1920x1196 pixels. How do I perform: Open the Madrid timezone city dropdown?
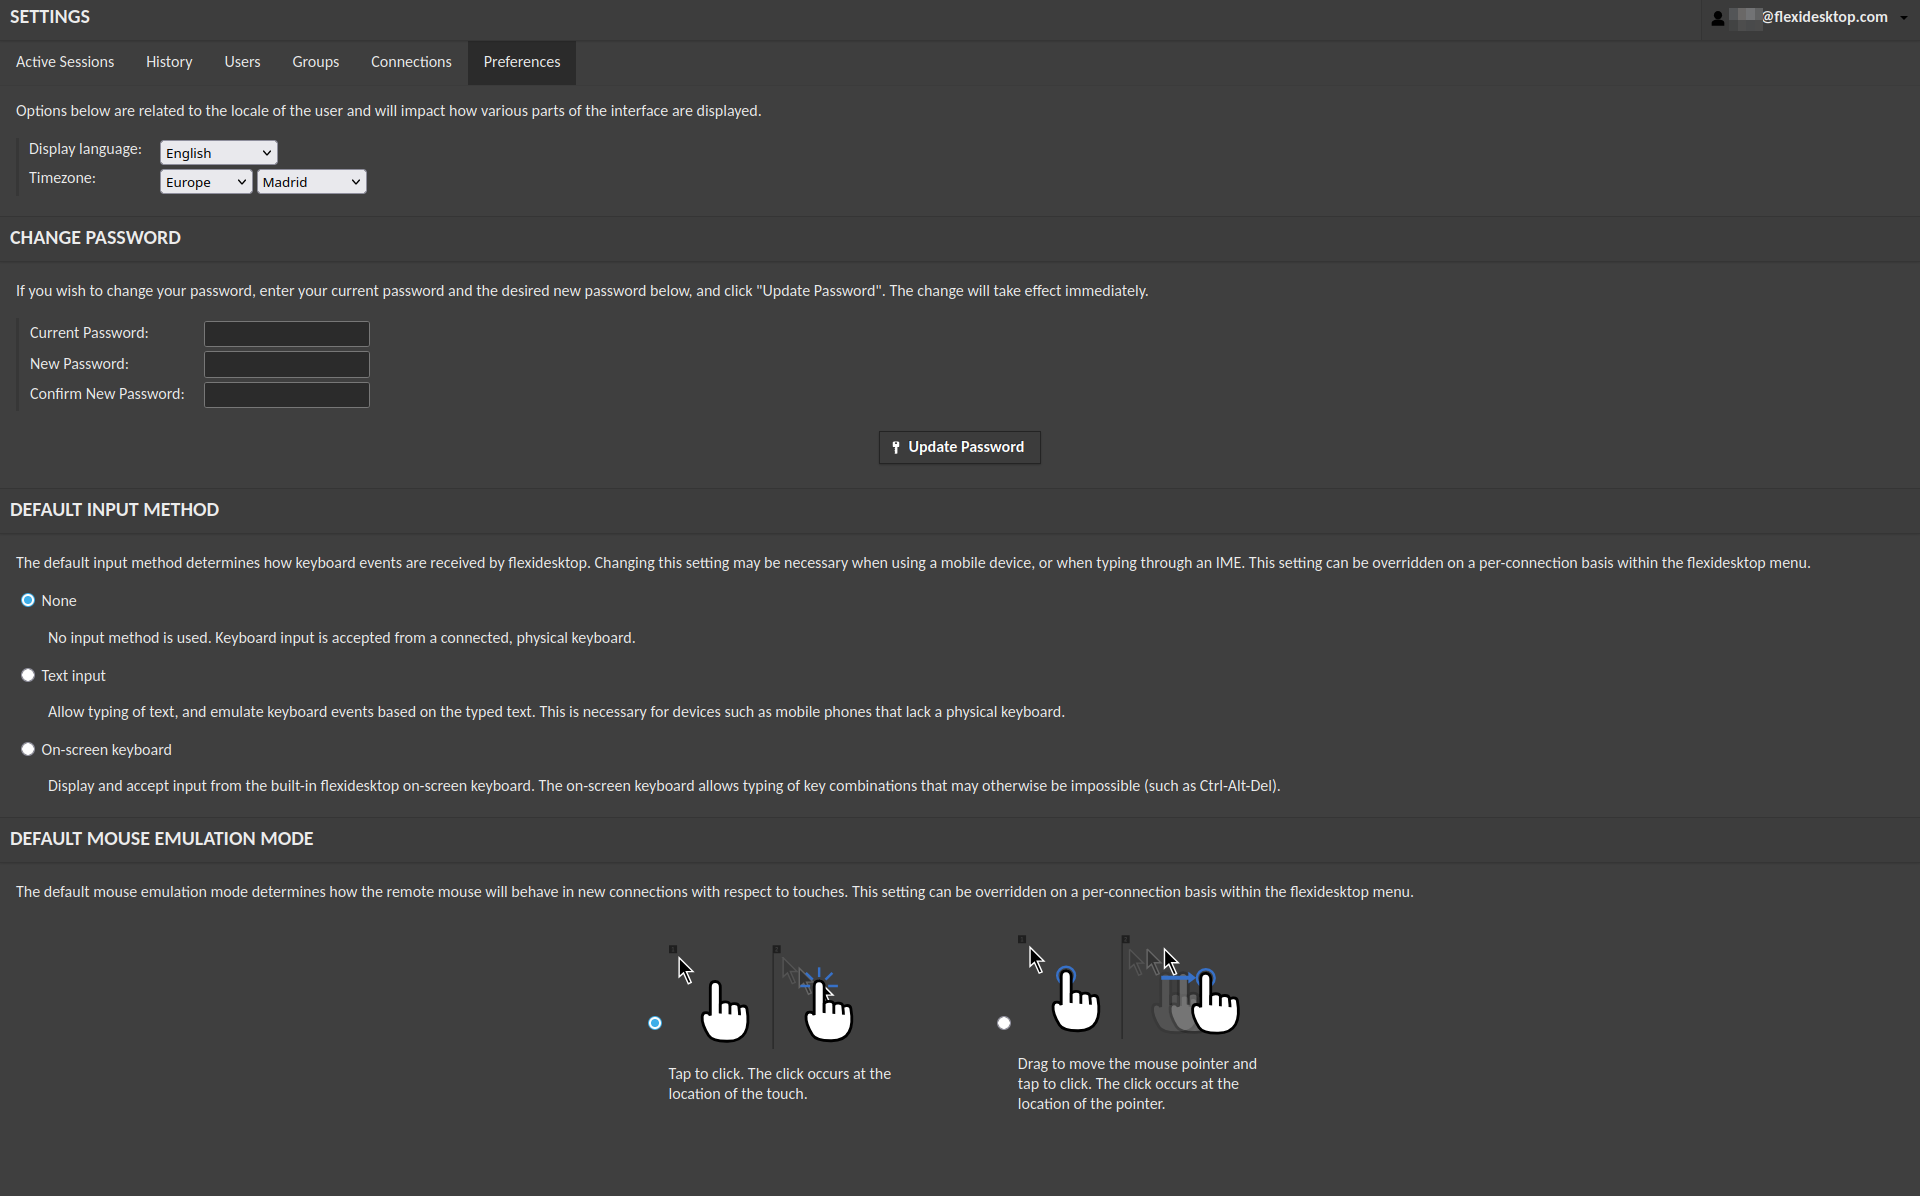click(311, 182)
